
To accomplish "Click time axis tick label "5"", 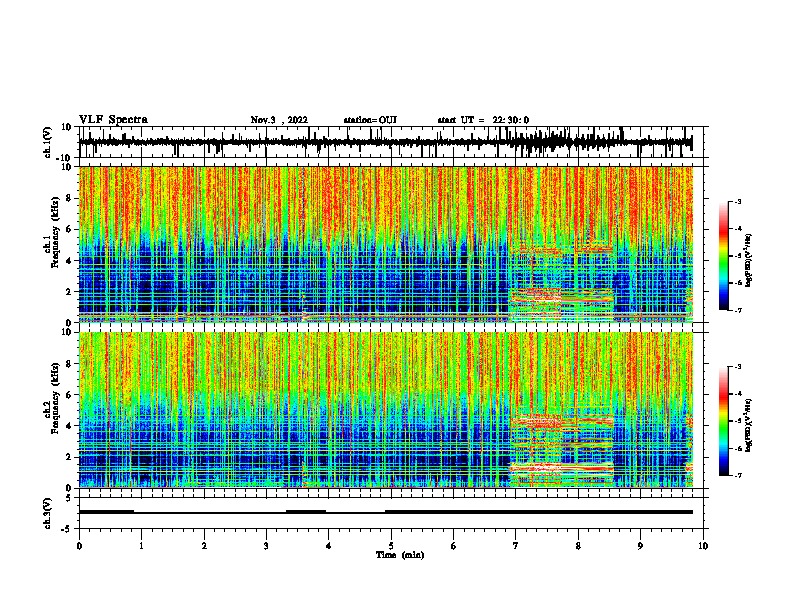I will [x=391, y=546].
